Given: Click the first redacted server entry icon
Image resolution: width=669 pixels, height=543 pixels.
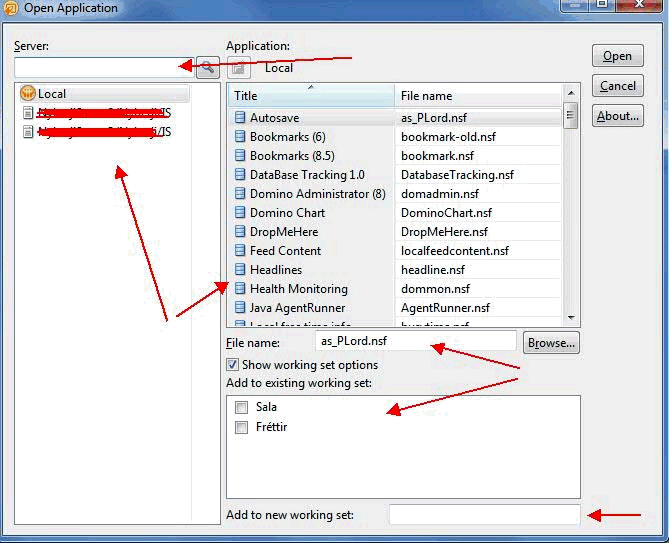Looking at the screenshot, I should coord(28,113).
